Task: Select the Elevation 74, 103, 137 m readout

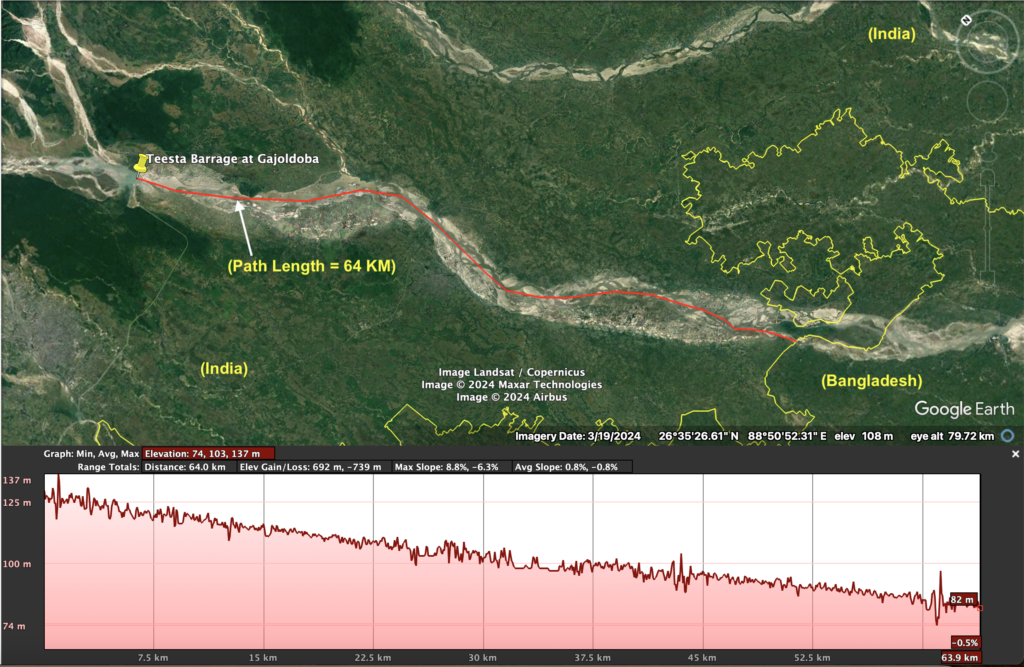Action: click(208, 453)
